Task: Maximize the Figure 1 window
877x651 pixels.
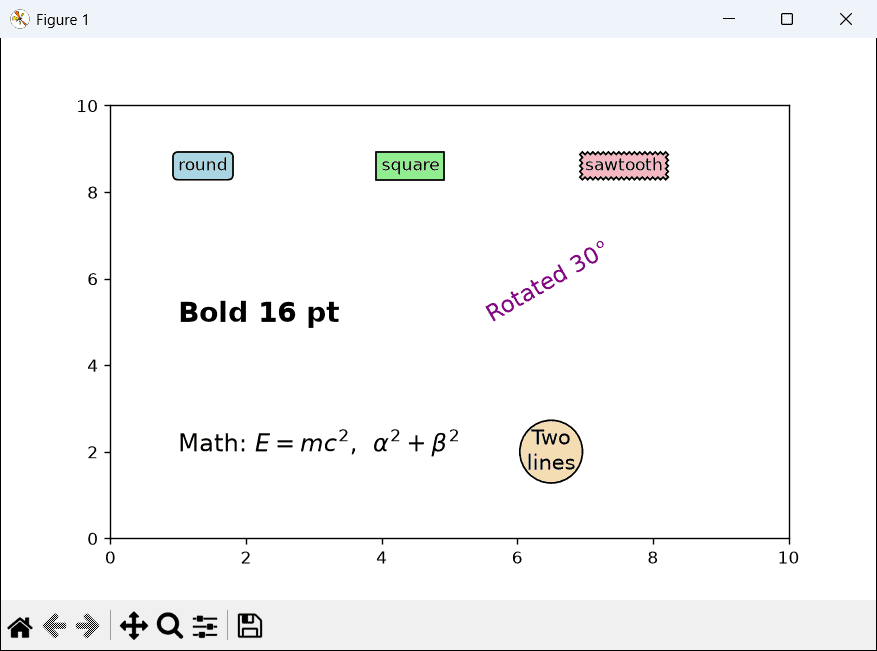Action: 787,19
